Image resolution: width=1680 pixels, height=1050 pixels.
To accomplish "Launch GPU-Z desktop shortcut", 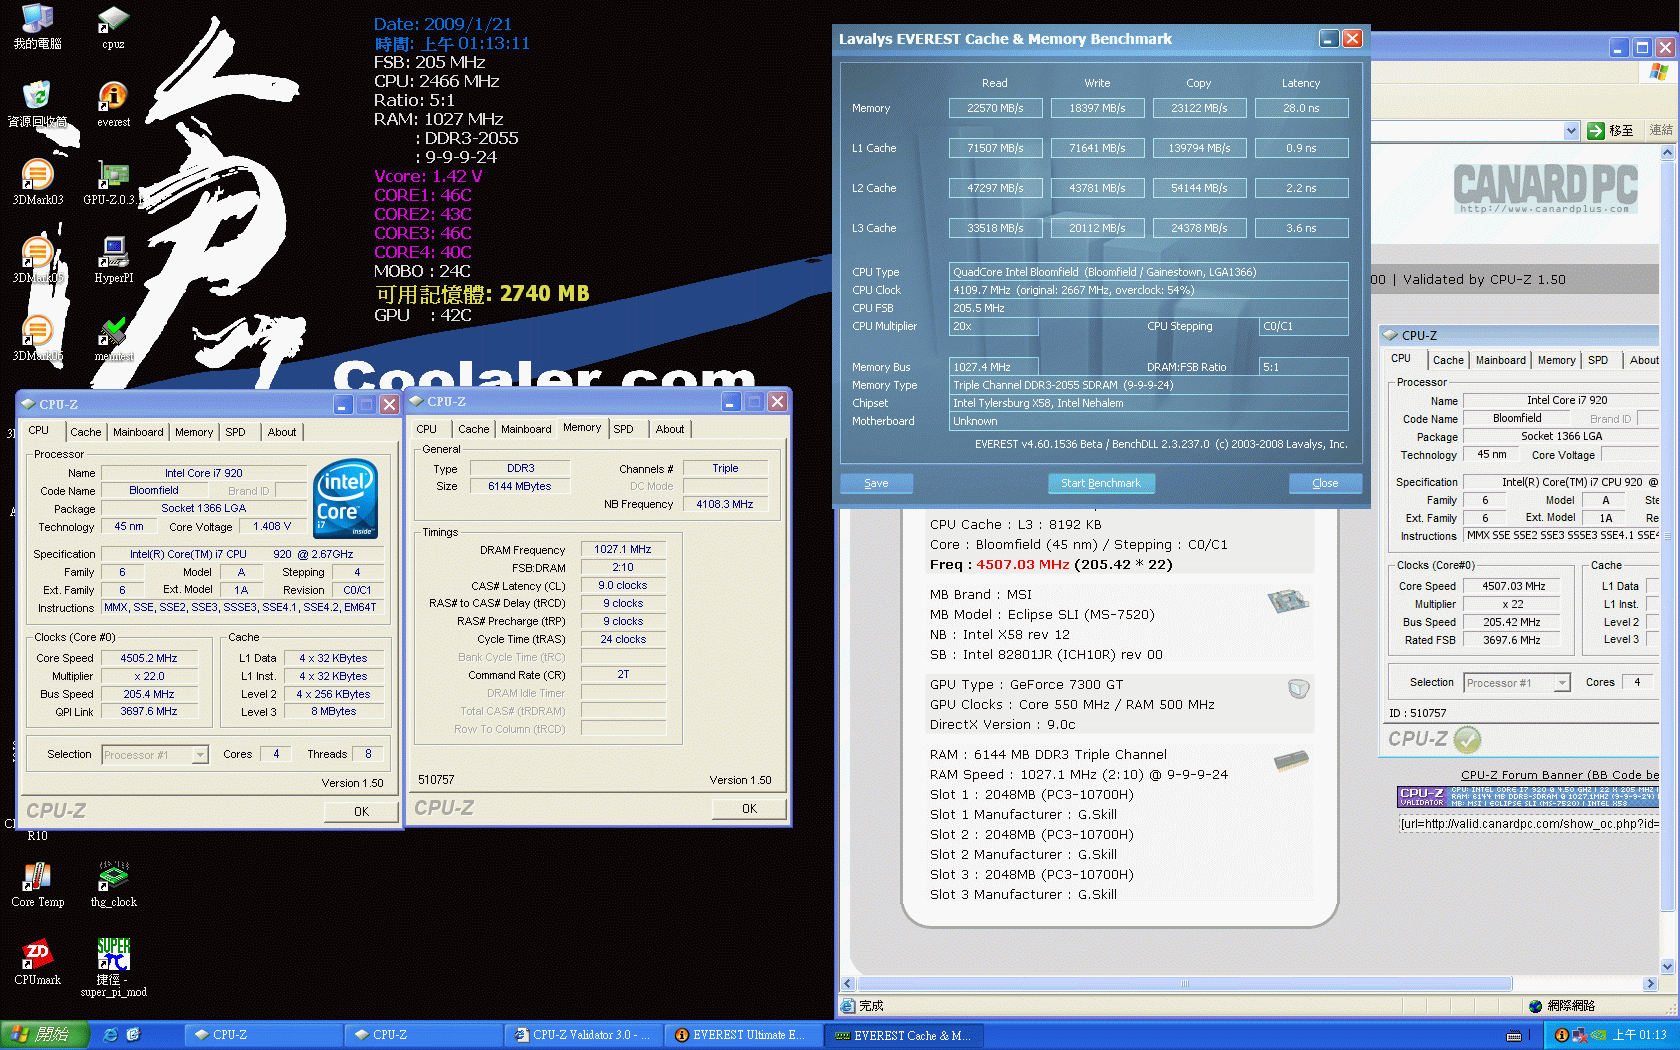I will [x=113, y=183].
